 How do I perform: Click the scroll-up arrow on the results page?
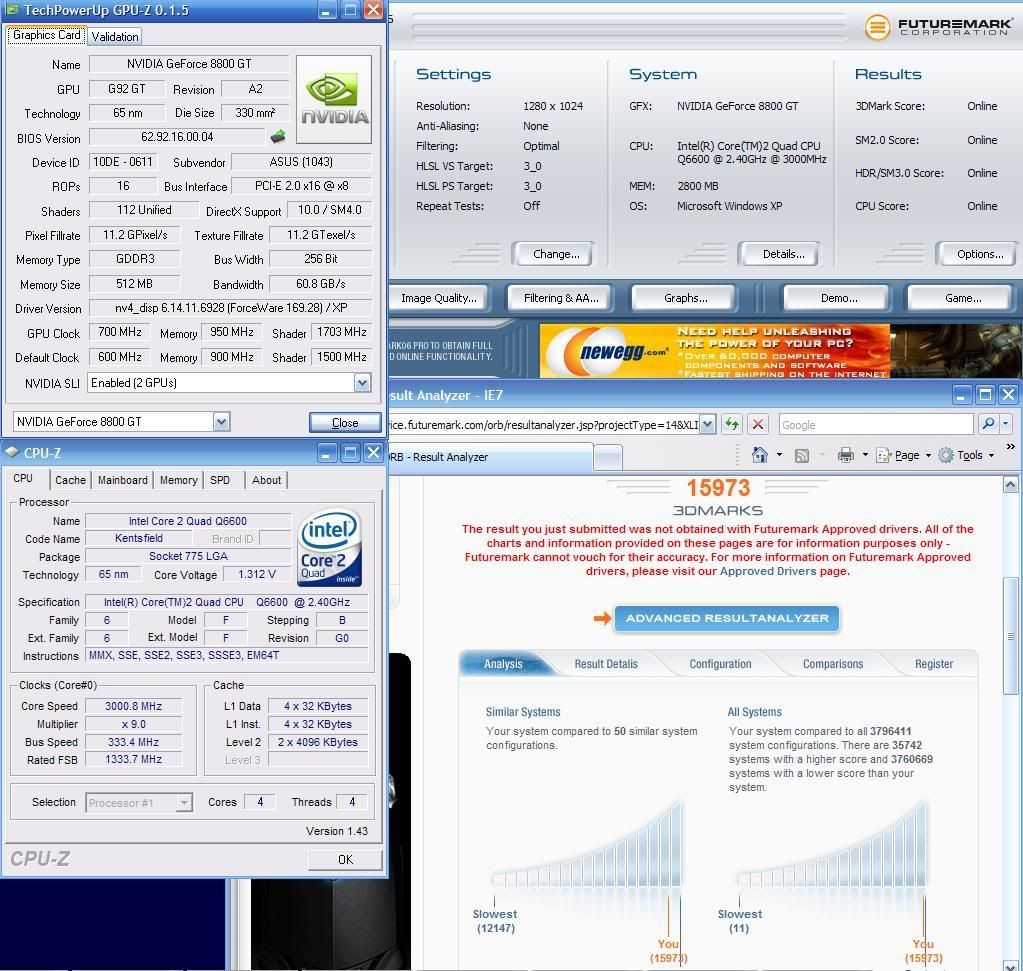coord(1010,484)
